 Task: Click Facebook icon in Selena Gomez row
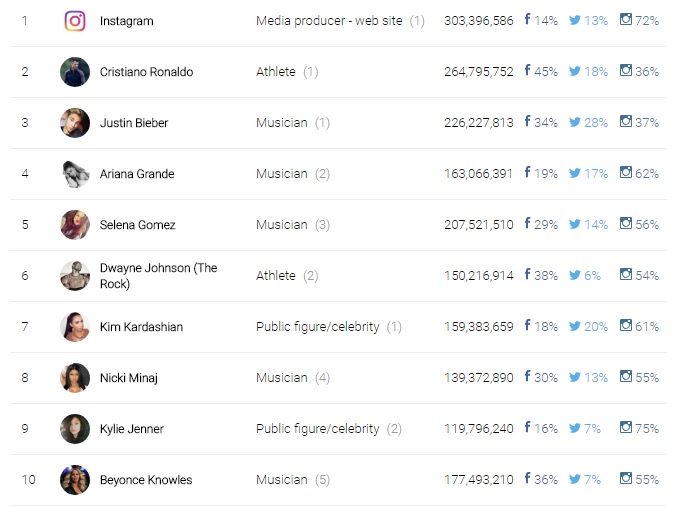click(x=527, y=223)
